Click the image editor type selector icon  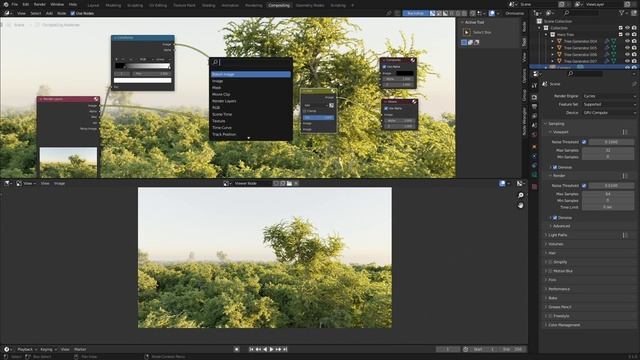click(7, 183)
